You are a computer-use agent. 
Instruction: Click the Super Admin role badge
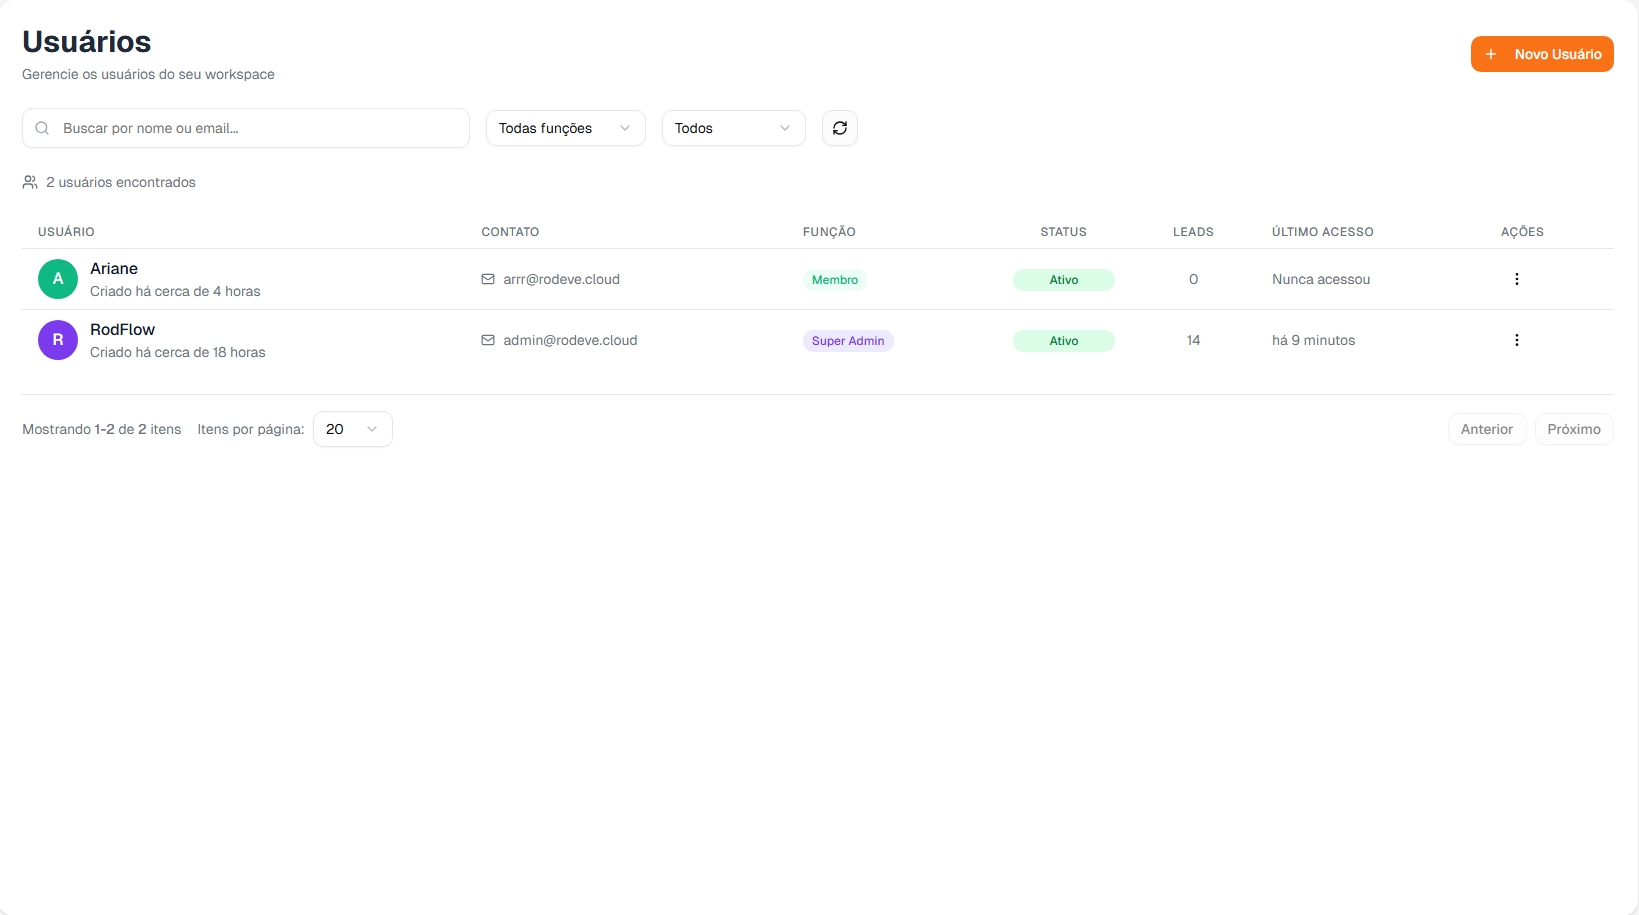847,341
